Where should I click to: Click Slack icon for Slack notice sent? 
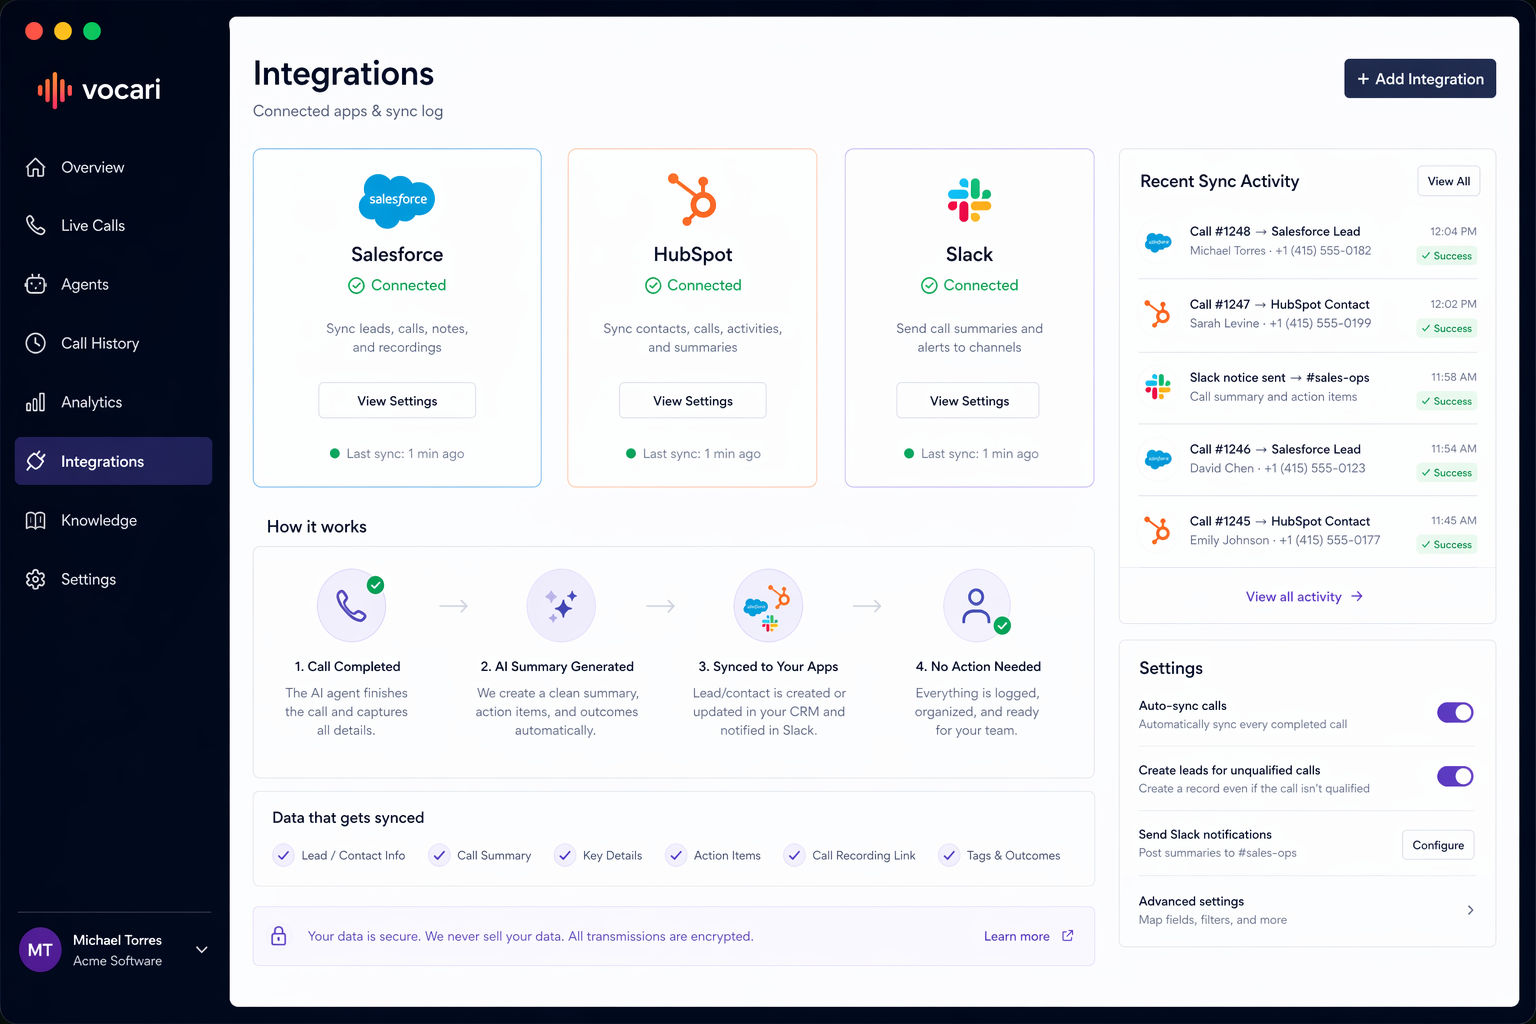[x=1158, y=387]
